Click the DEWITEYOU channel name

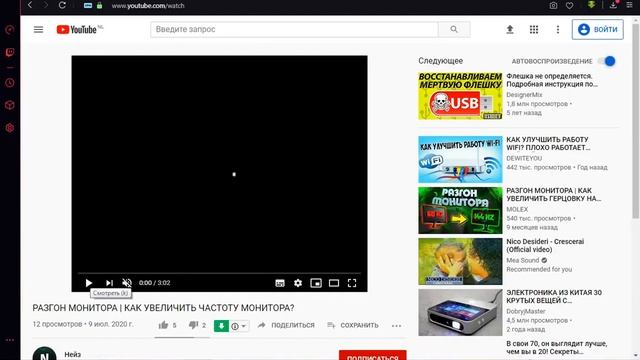[x=524, y=158]
